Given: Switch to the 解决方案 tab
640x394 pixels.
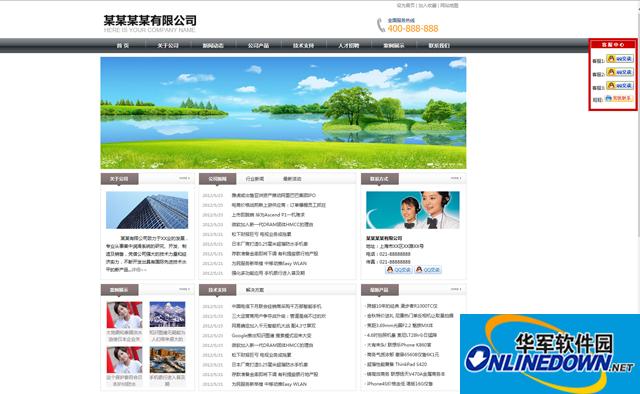Looking at the screenshot, I should [255, 290].
